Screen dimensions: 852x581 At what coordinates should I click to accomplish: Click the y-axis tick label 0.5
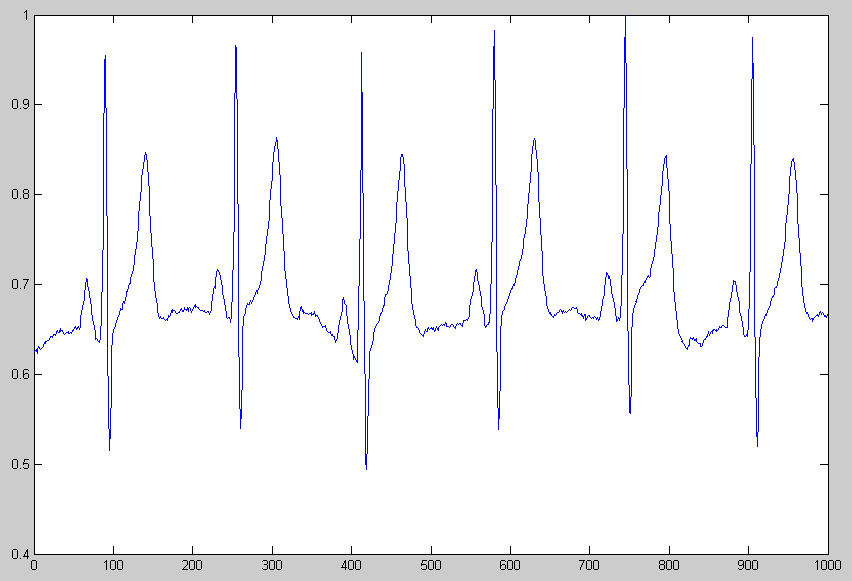20,465
